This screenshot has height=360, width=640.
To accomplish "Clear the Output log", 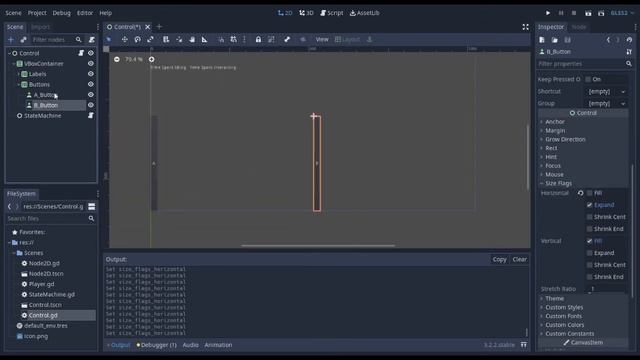I will click(519, 259).
